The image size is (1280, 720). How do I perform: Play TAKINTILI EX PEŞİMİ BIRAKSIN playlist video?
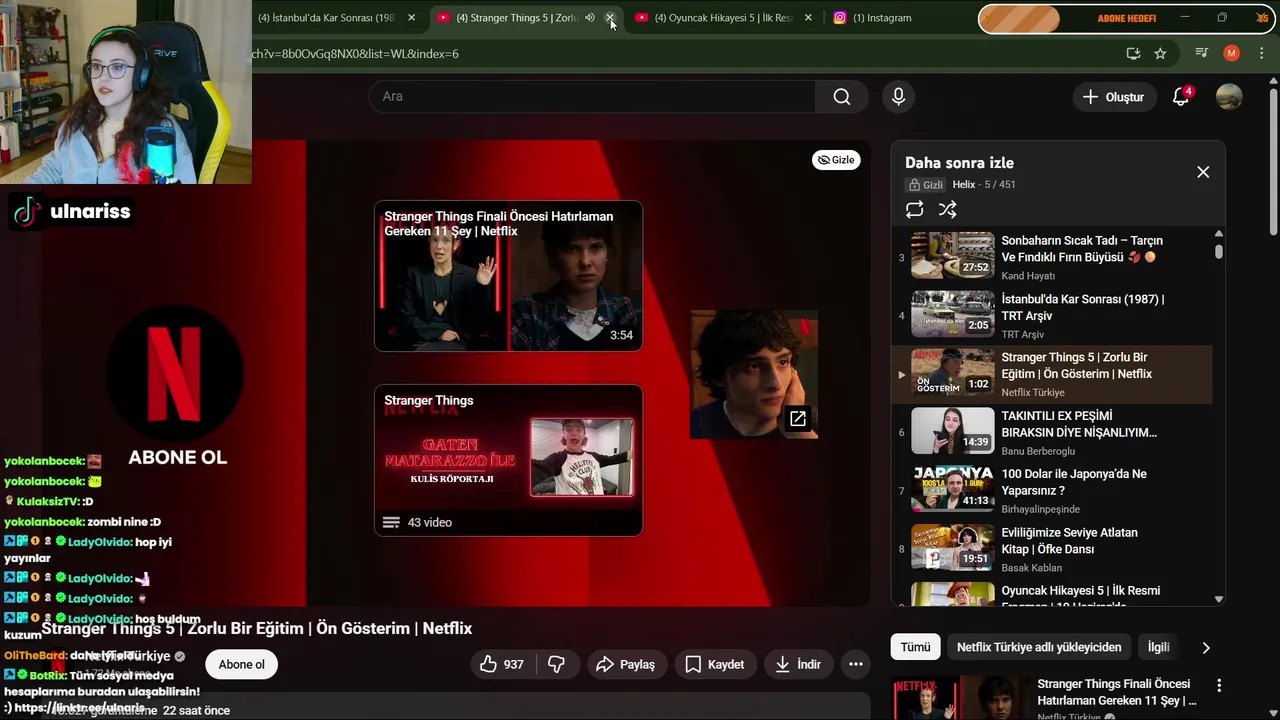pos(1051,432)
